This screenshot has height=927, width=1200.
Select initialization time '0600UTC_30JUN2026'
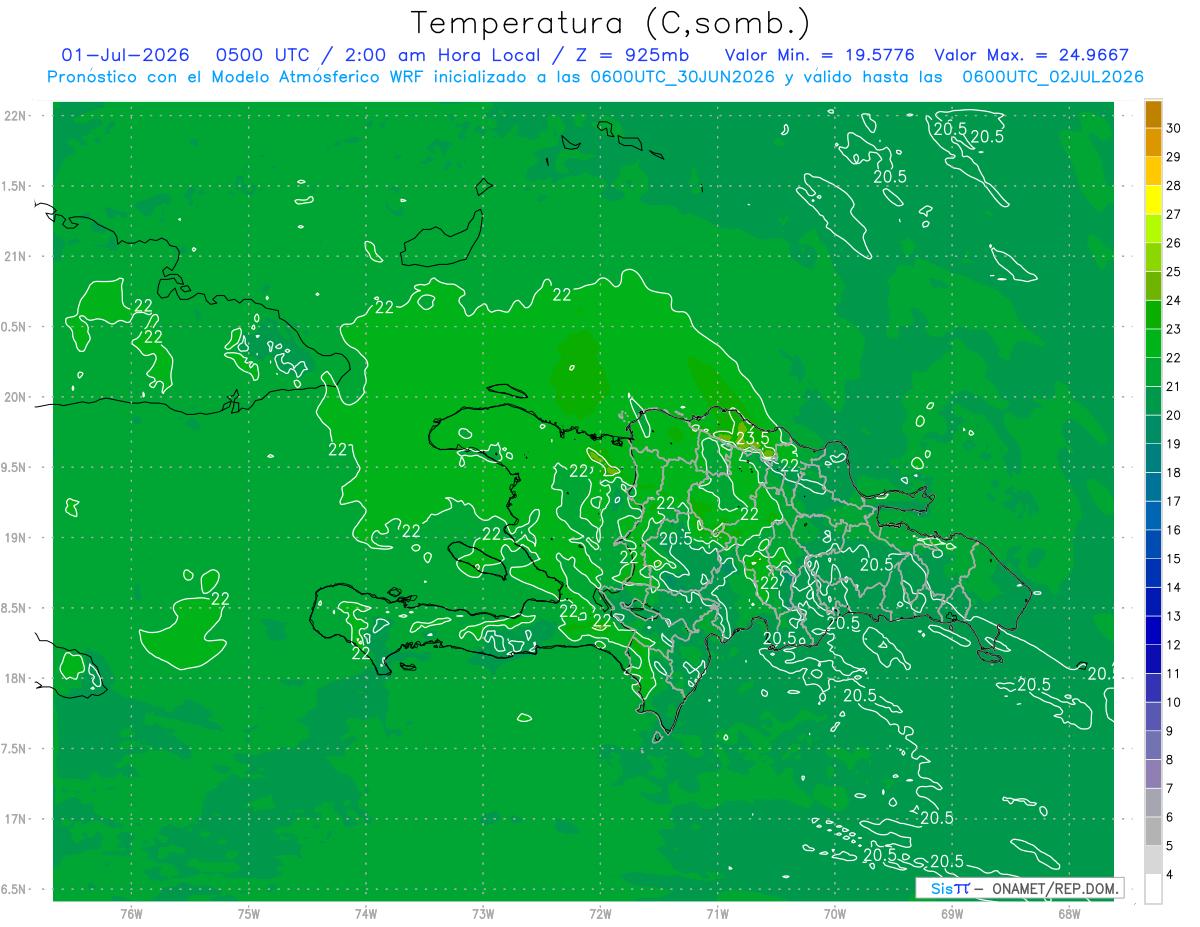(x=681, y=77)
